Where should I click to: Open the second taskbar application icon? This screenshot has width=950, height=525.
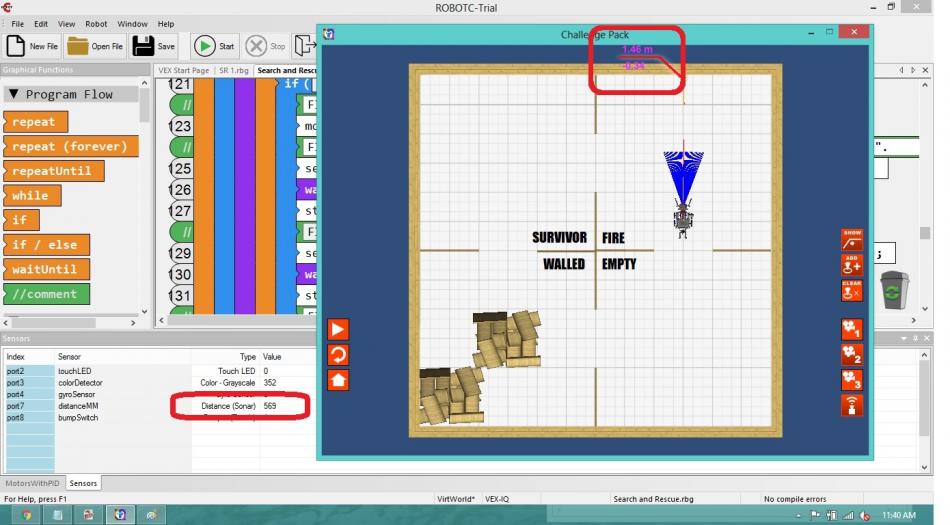58,515
